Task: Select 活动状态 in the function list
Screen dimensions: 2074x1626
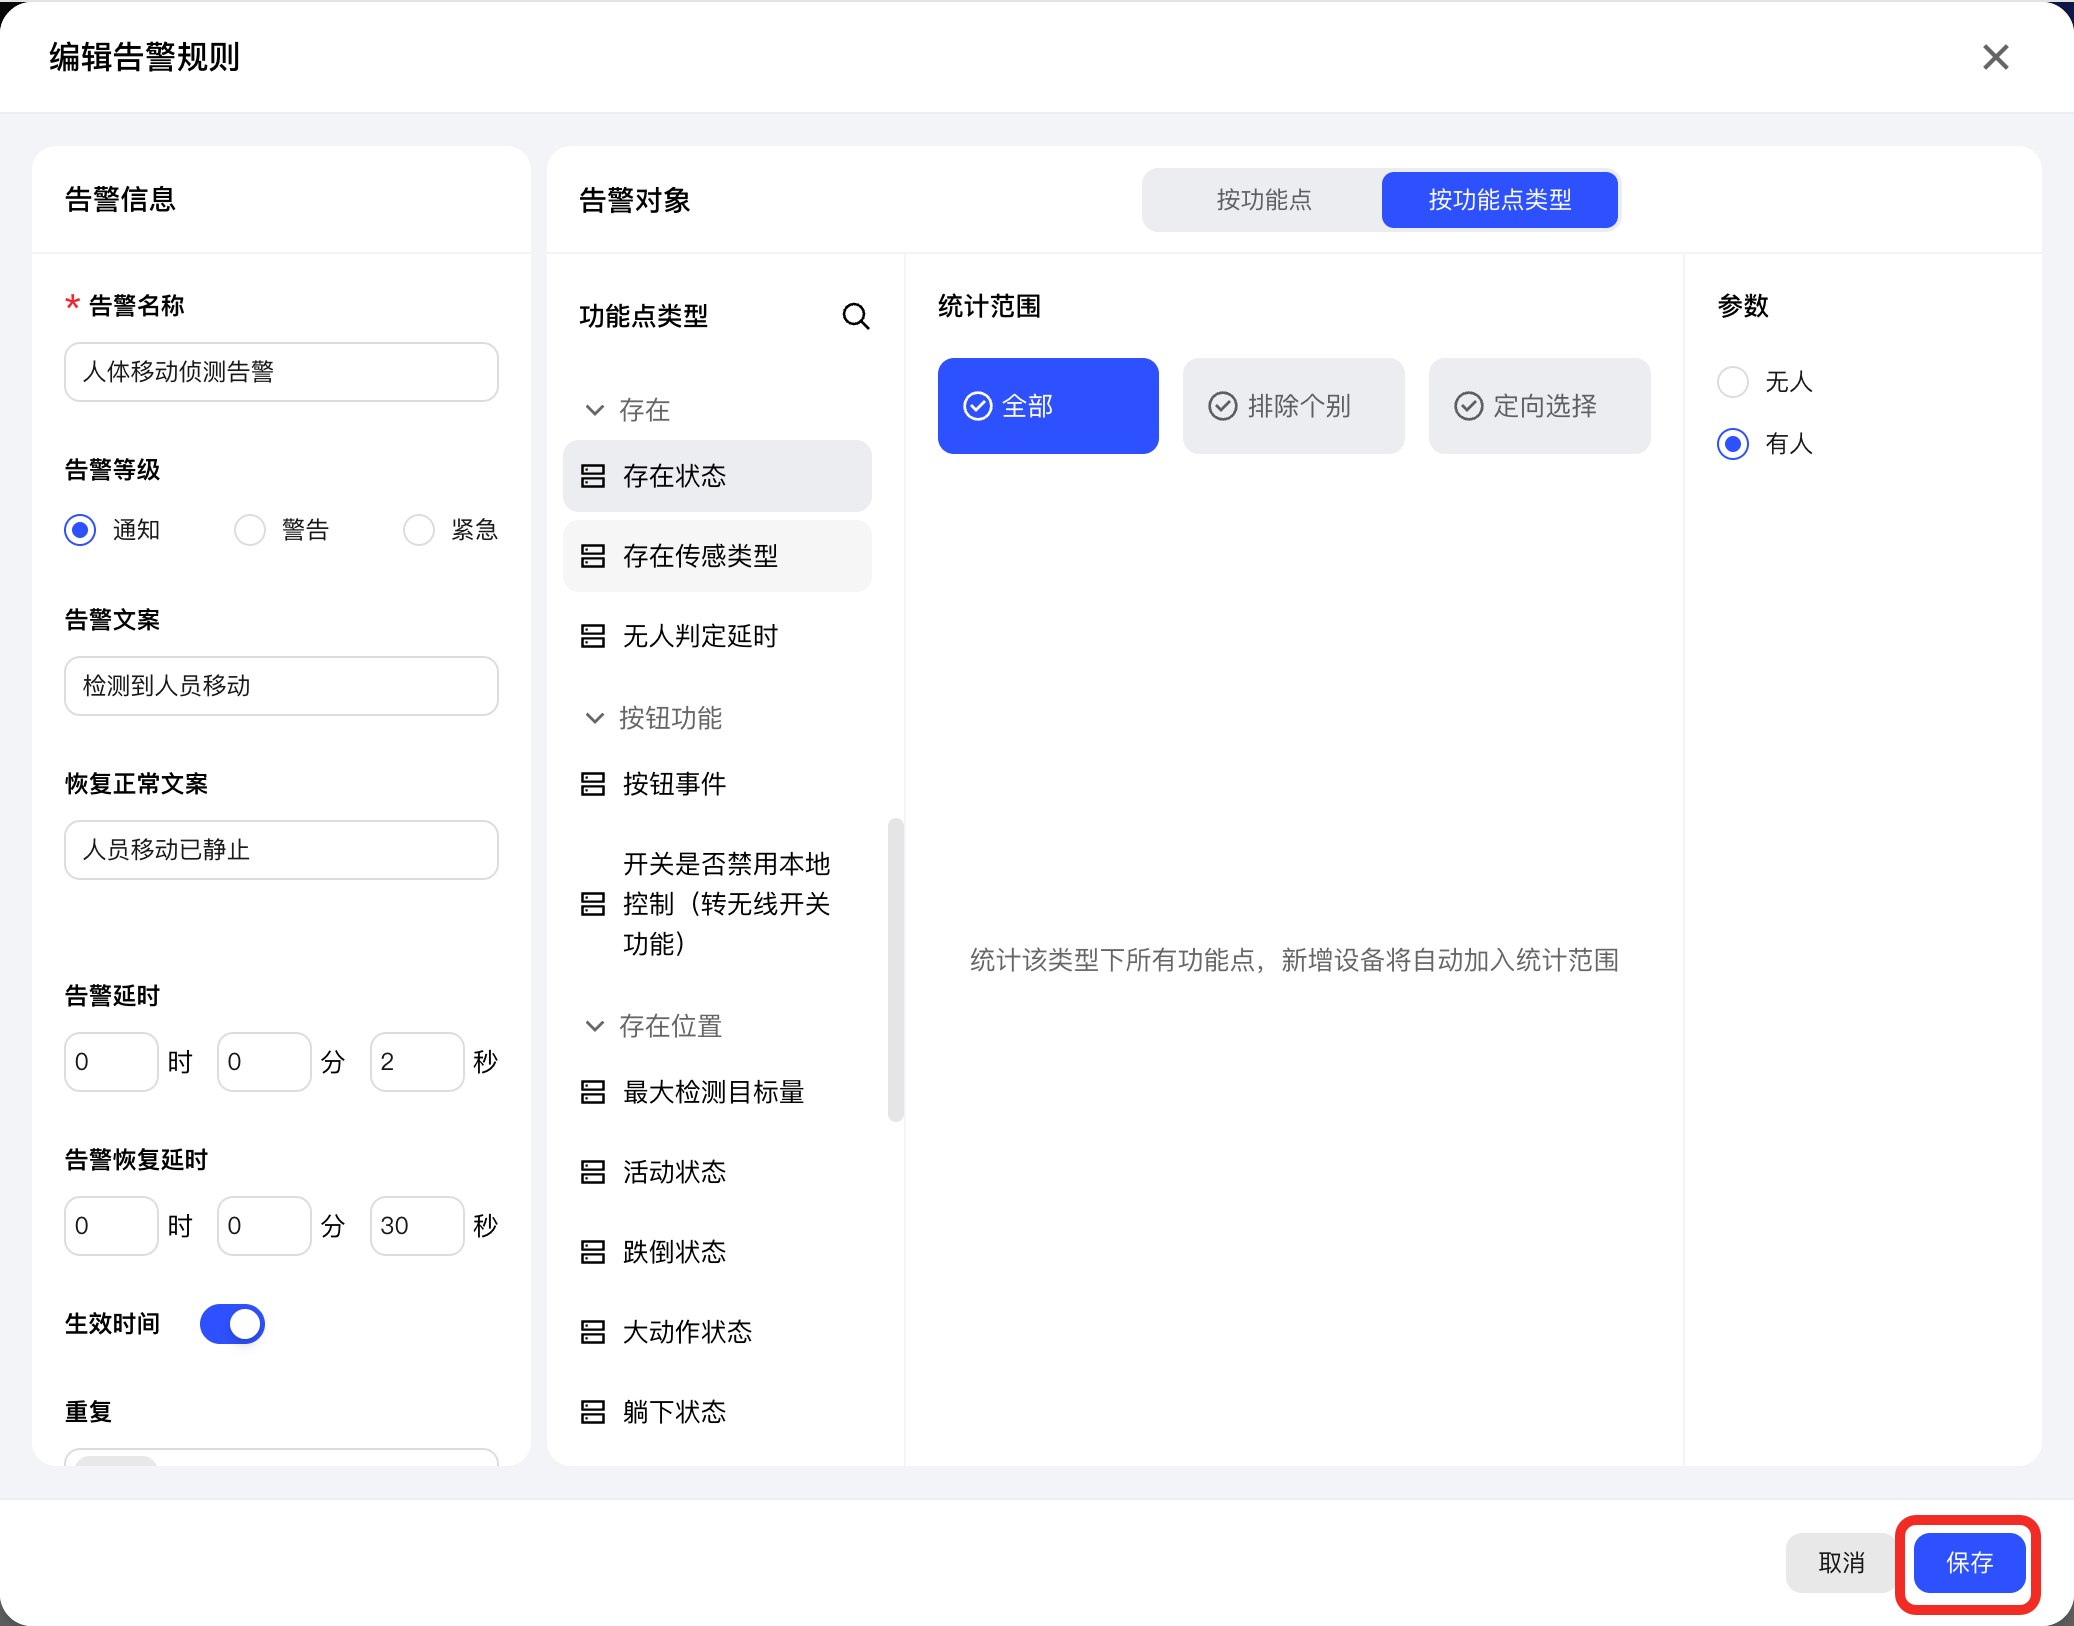Action: pyautogui.click(x=717, y=1172)
